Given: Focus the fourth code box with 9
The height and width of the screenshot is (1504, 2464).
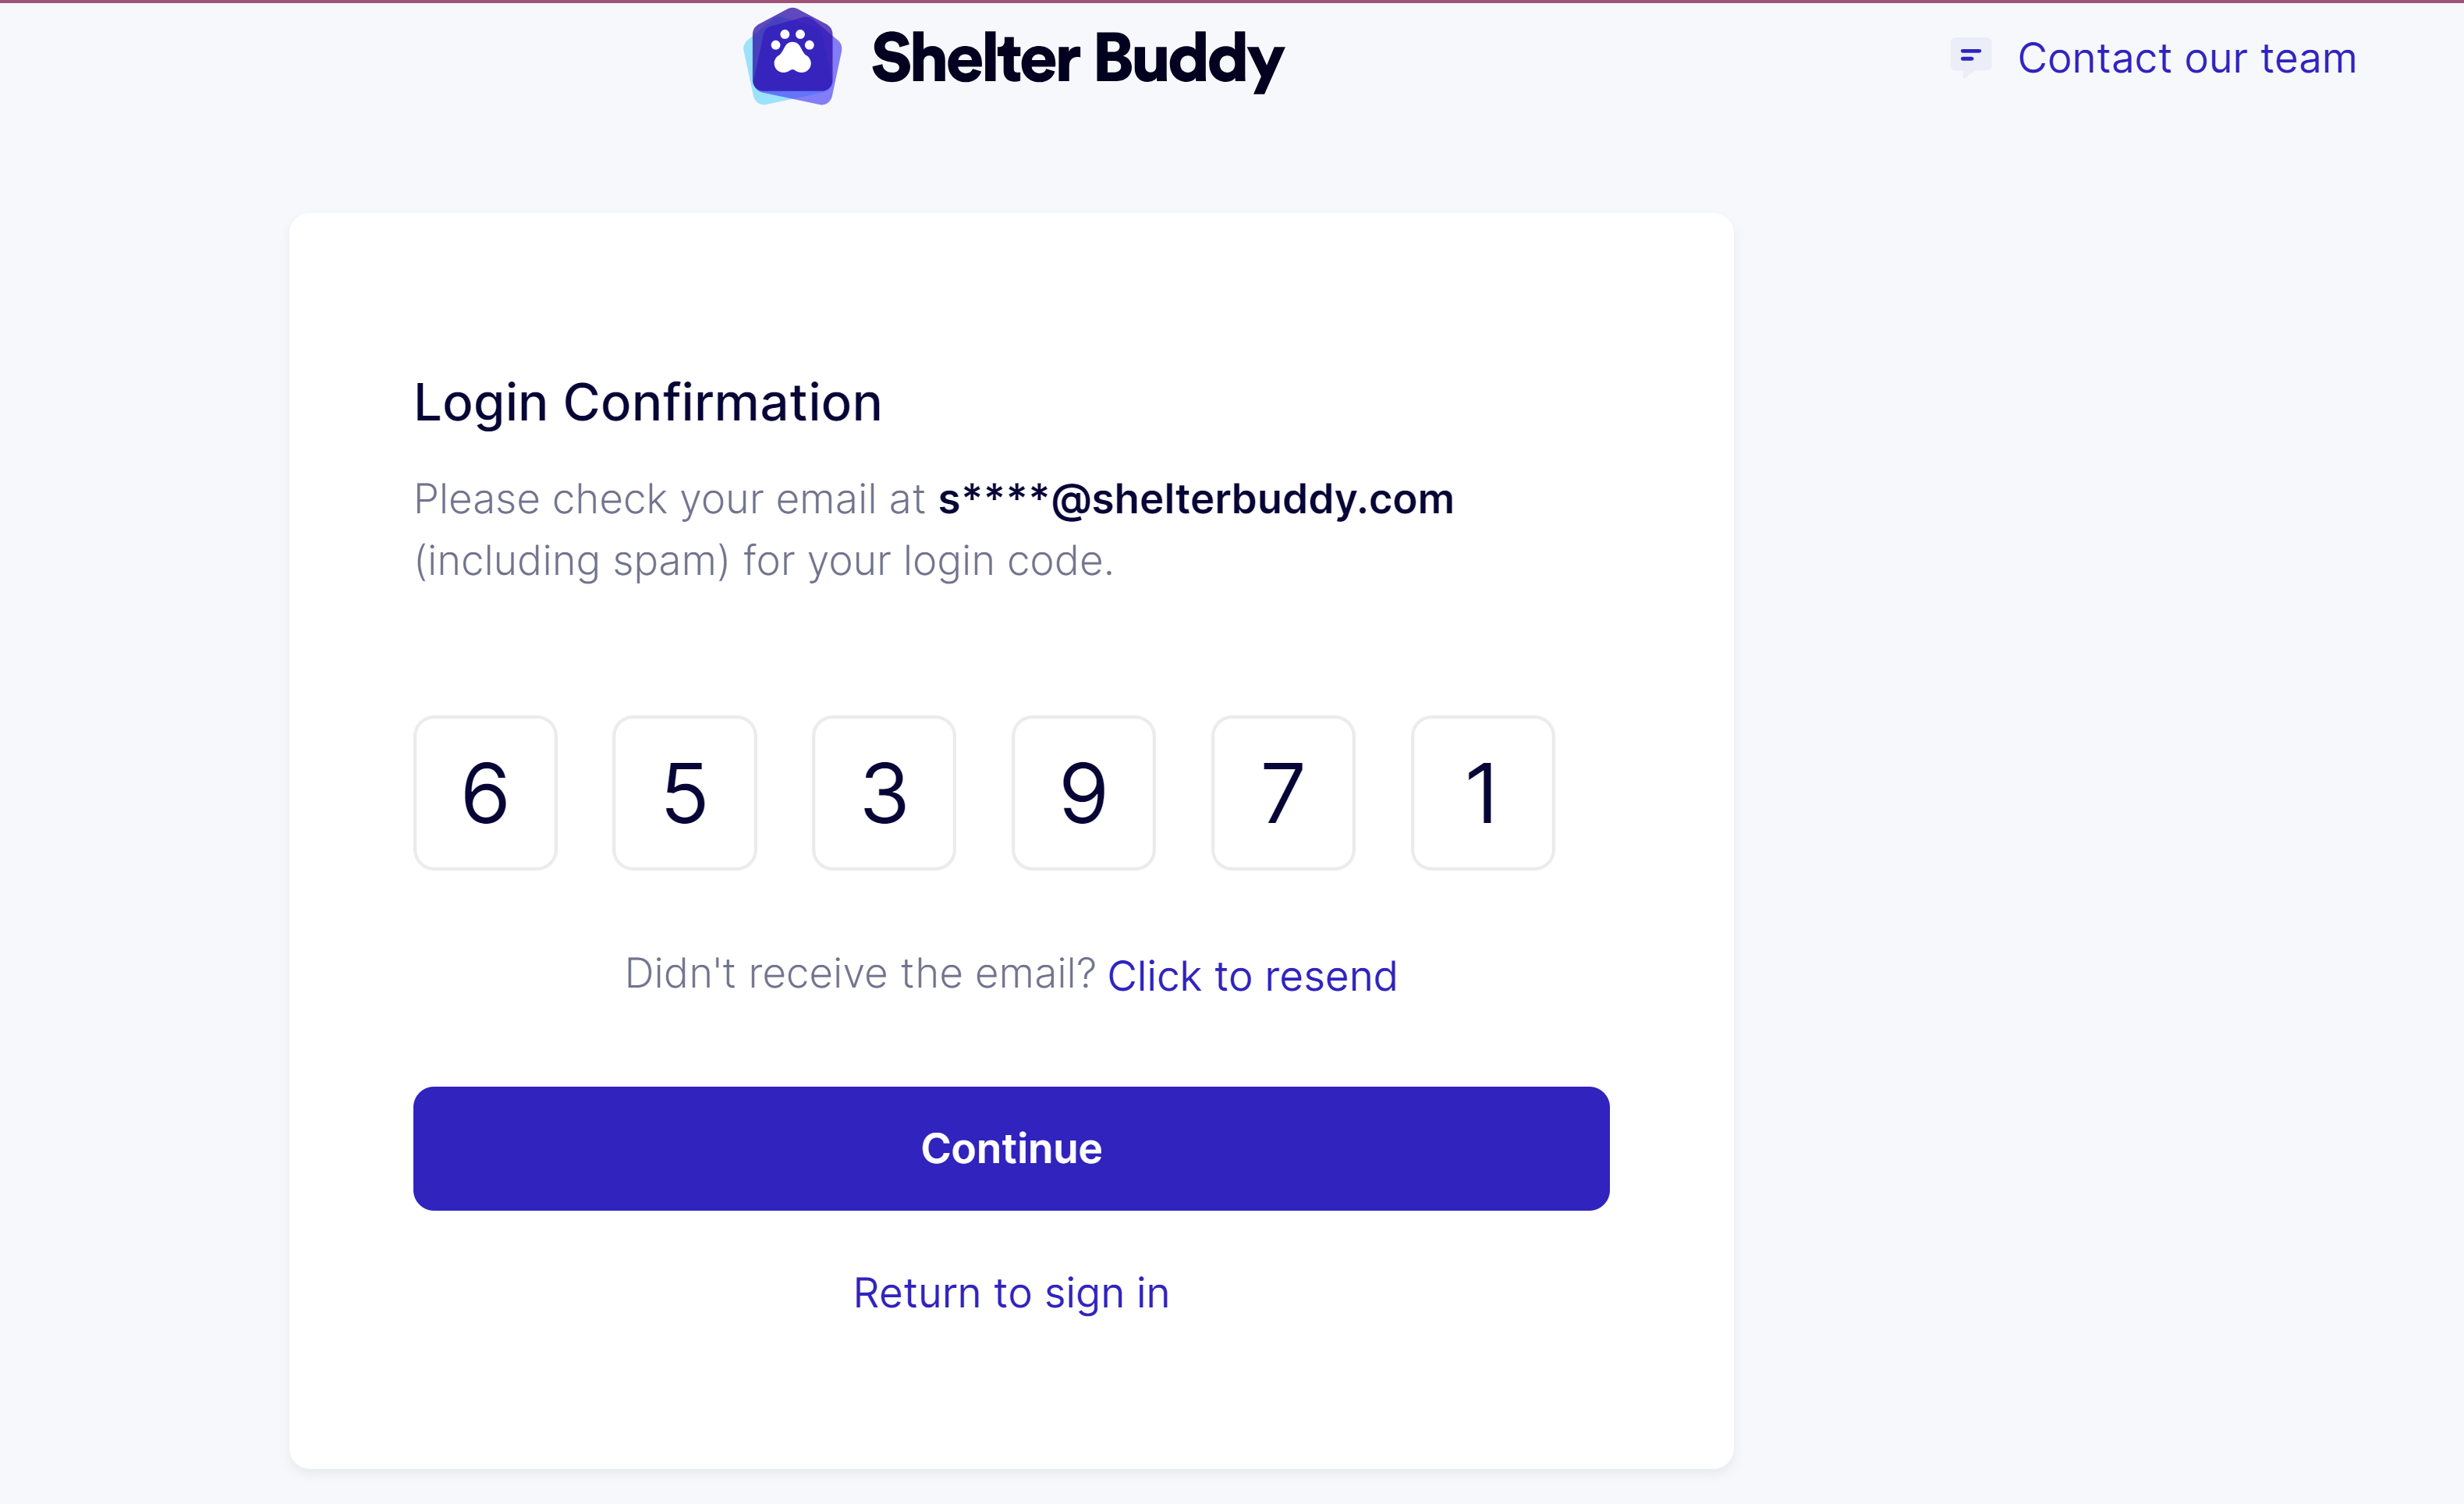Looking at the screenshot, I should click(x=1083, y=793).
